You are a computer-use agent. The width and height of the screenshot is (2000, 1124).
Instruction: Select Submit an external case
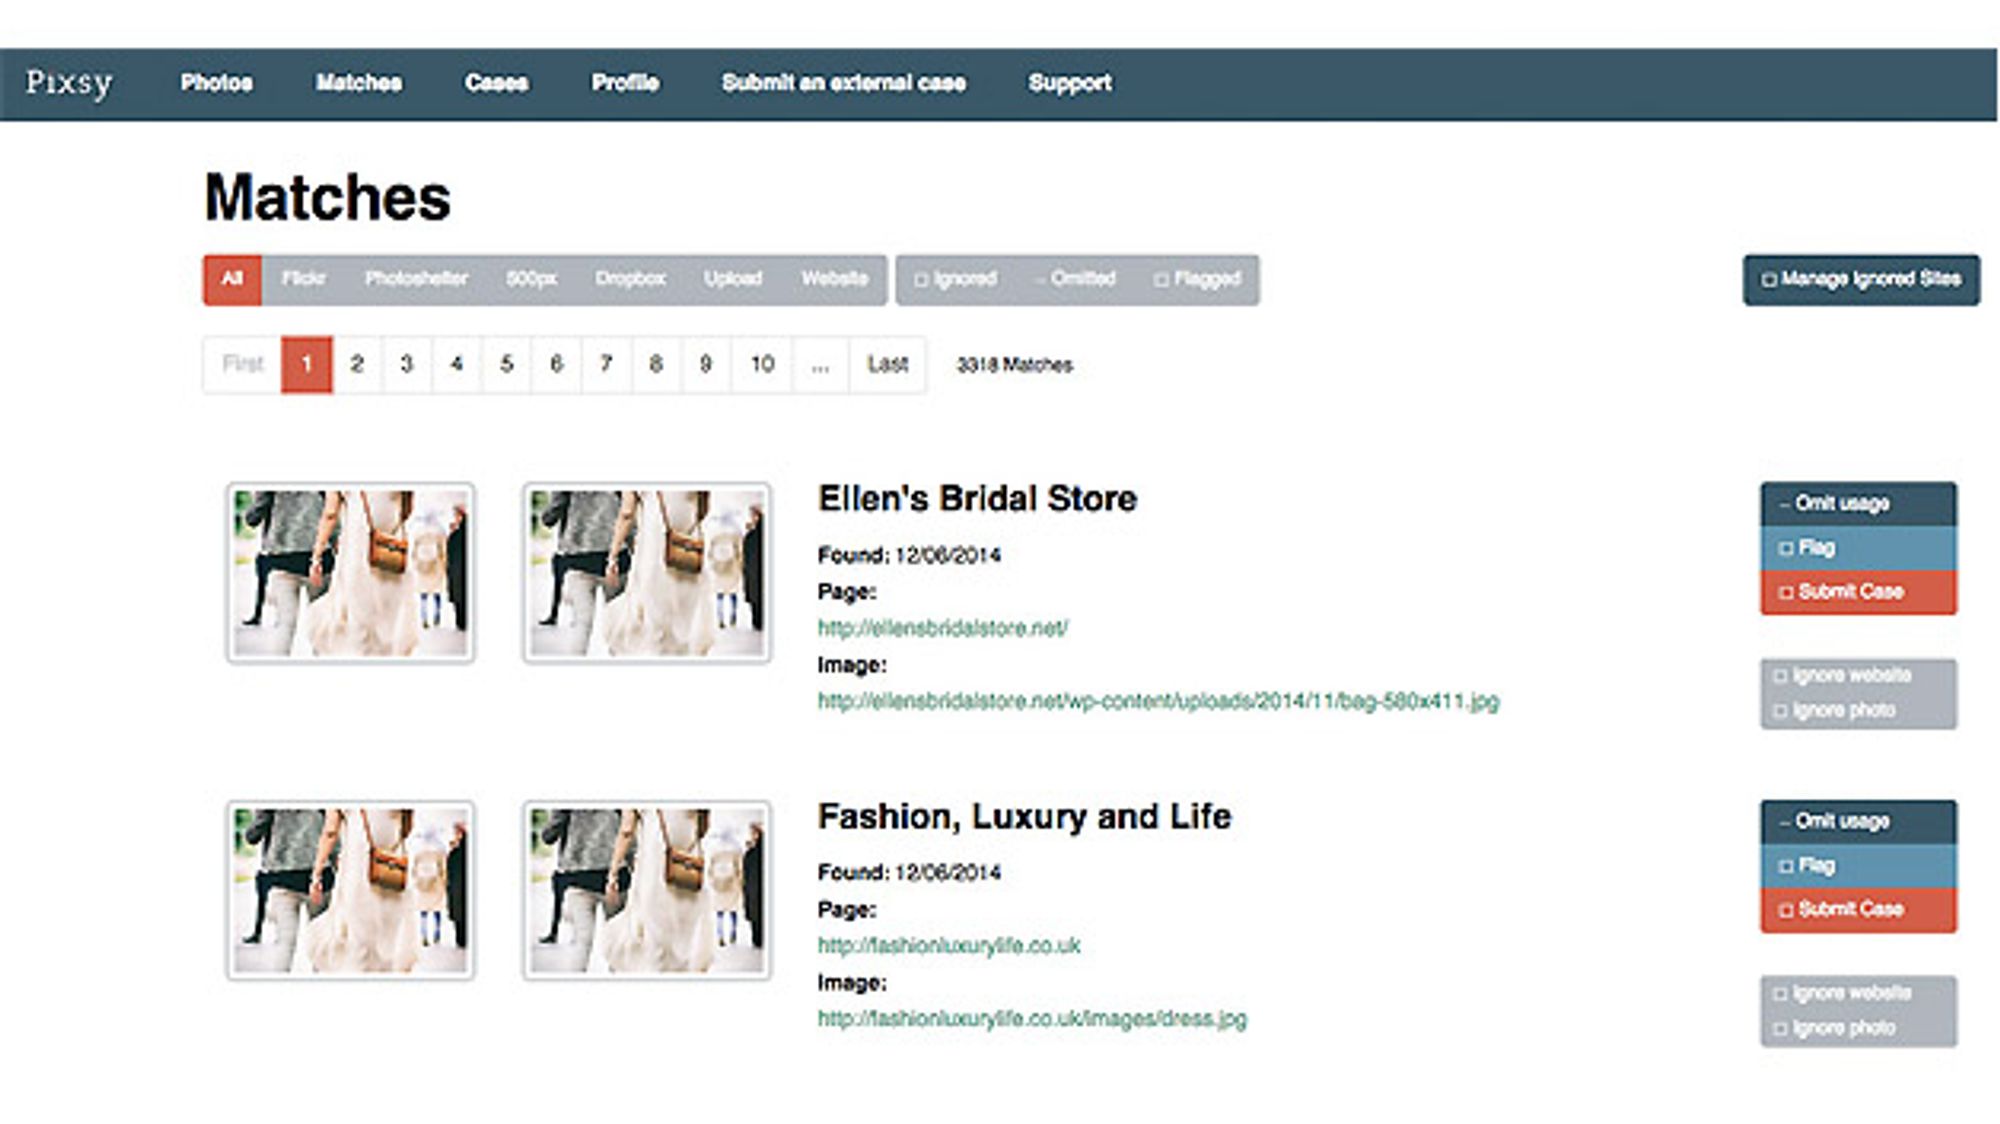[x=844, y=83]
